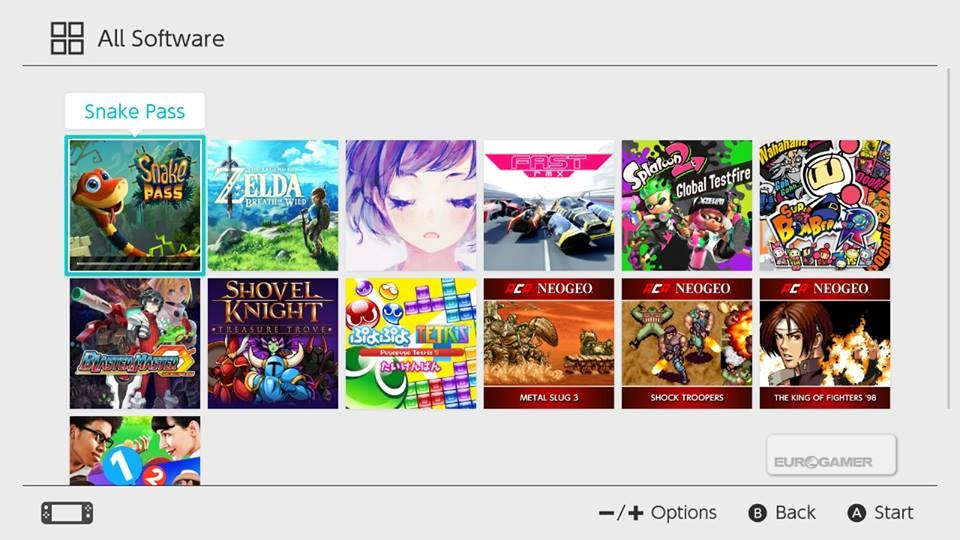Launch Zelda Breath of the Wild
The height and width of the screenshot is (540, 960).
tap(273, 205)
